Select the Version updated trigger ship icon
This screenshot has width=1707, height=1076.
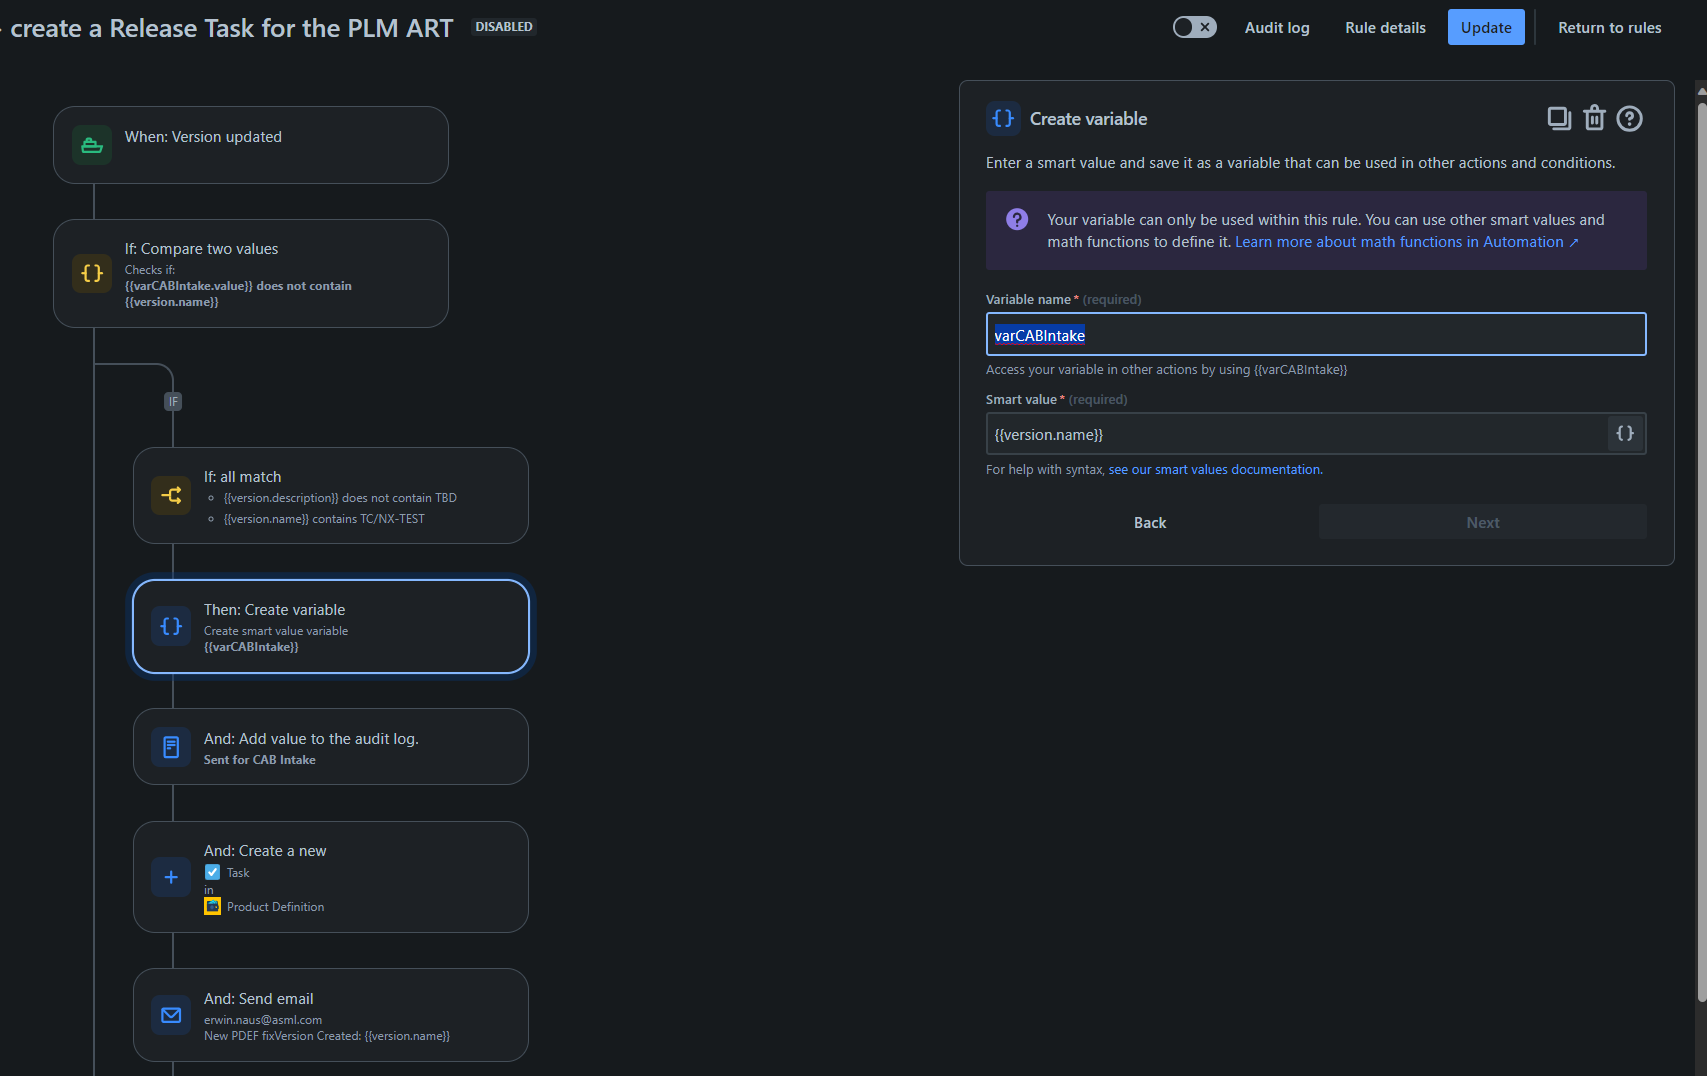92,145
